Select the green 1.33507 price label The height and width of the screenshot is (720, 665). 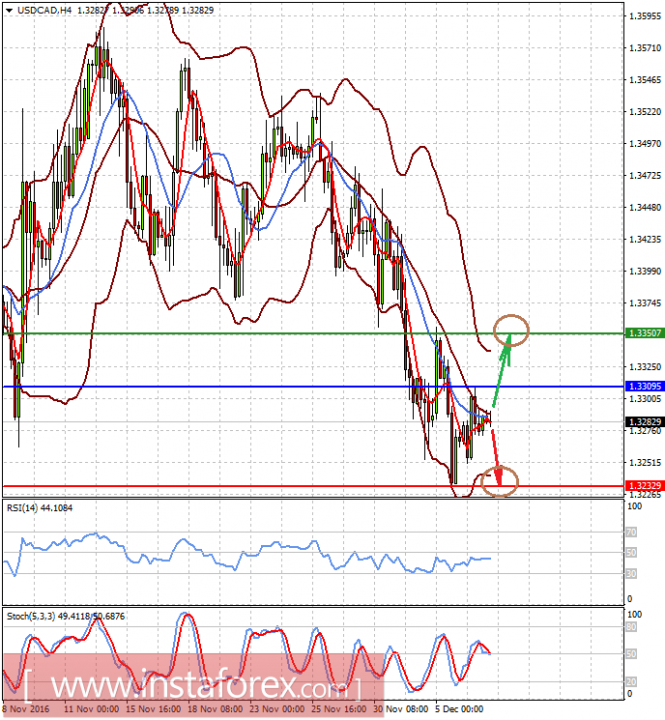(645, 333)
